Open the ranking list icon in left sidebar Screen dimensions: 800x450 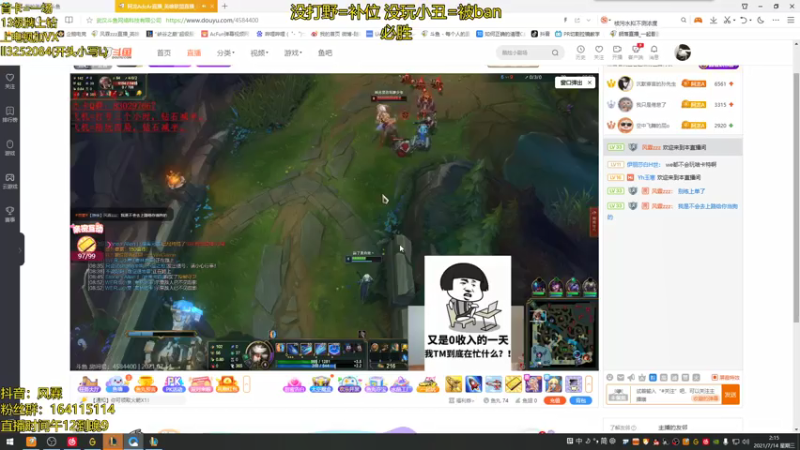(10, 114)
